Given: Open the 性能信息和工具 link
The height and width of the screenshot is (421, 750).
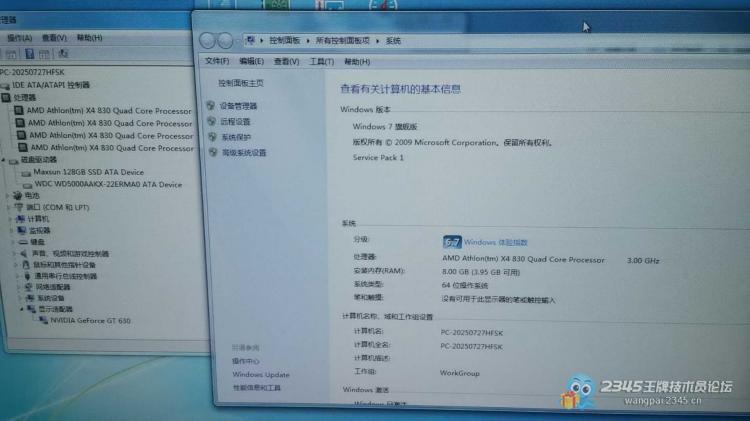Looking at the screenshot, I should point(257,388).
